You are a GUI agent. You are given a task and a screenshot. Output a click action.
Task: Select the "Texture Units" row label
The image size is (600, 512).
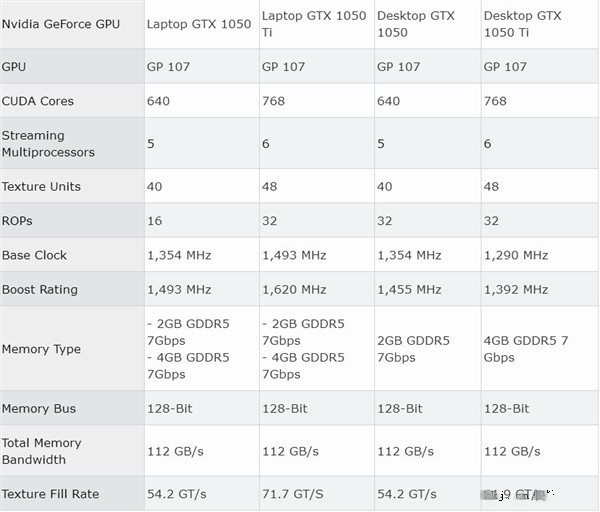(x=41, y=187)
